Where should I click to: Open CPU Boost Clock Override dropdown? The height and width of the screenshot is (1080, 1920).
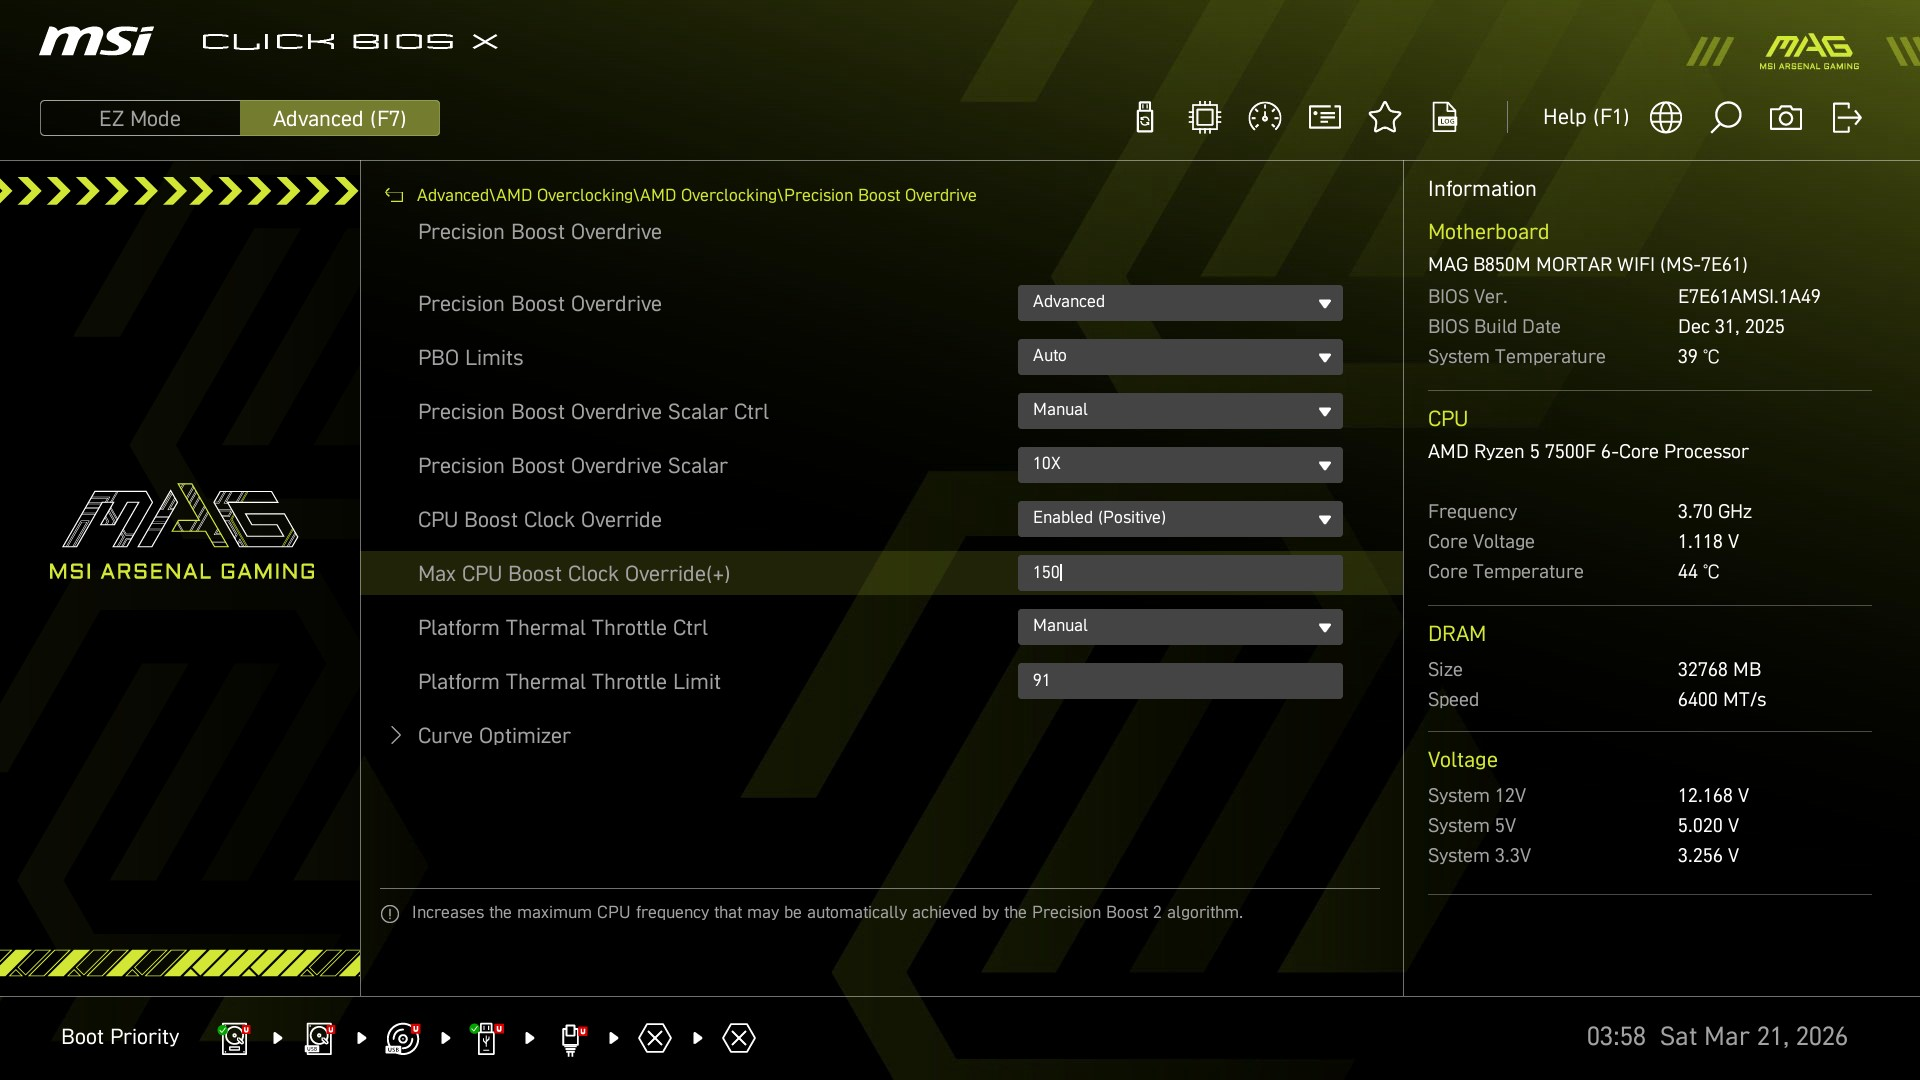pyautogui.click(x=1180, y=519)
